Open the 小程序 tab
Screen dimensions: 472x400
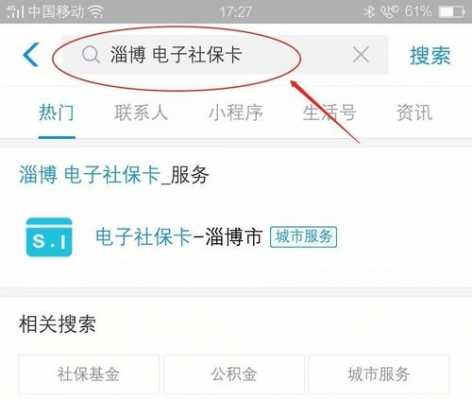(236, 112)
